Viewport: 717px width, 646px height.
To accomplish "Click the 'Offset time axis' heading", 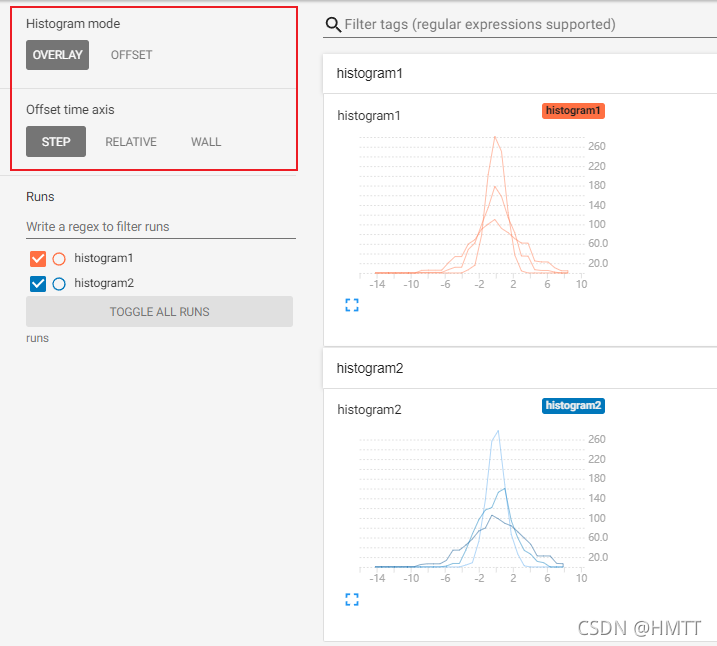I will tap(70, 110).
